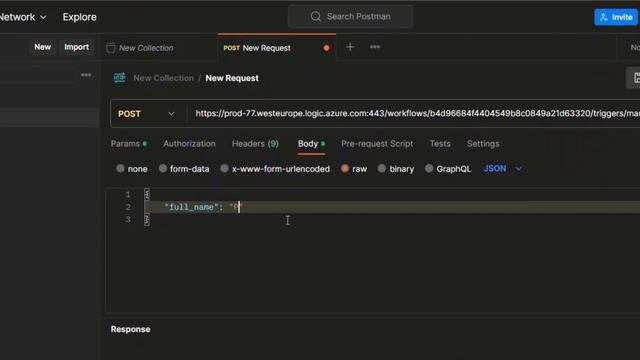Click the Import button
640x360 pixels.
[x=76, y=47]
